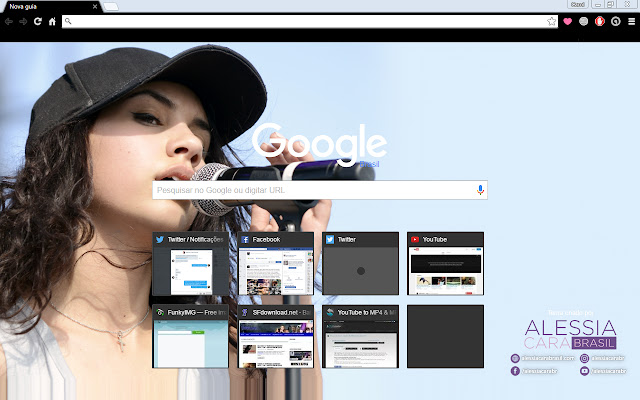
Task: Click the FunkyIMG favicon on its tile
Action: 160,313
